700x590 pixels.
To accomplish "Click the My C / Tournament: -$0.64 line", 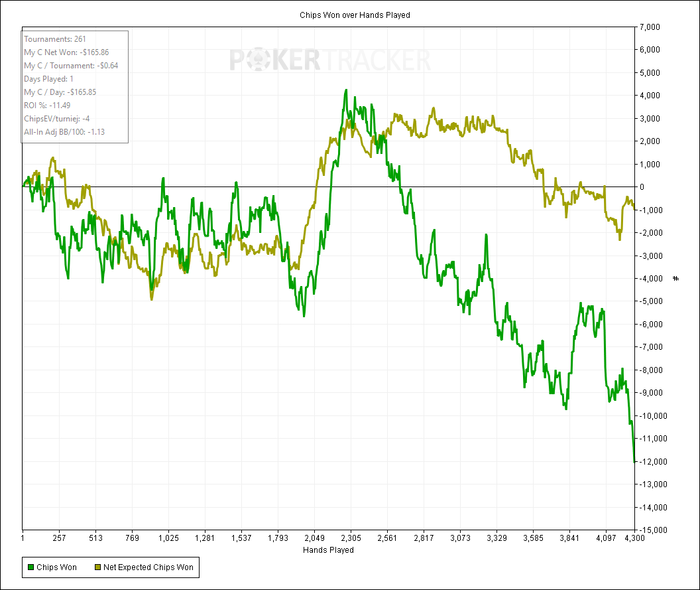I will 71,66.
